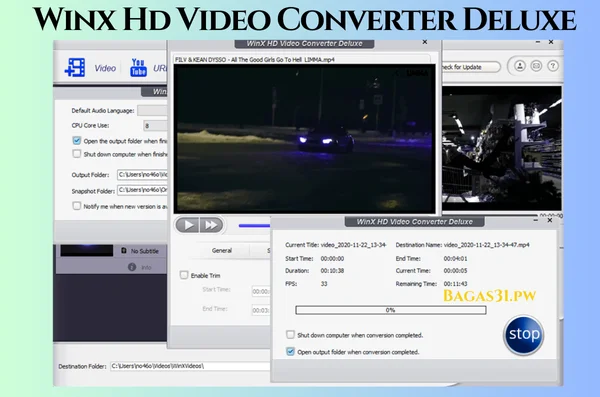Click the Destination Name video_2020-11-22_13-34-47.mp4 text
Screen dimensions: 600x397
[486, 245]
